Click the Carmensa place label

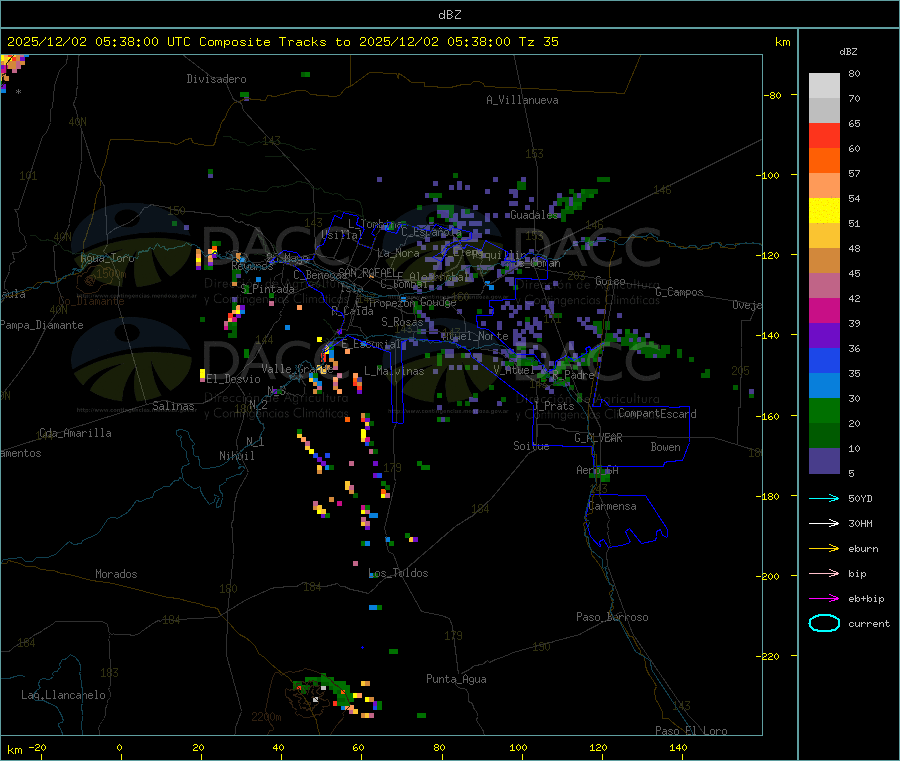tap(612, 507)
